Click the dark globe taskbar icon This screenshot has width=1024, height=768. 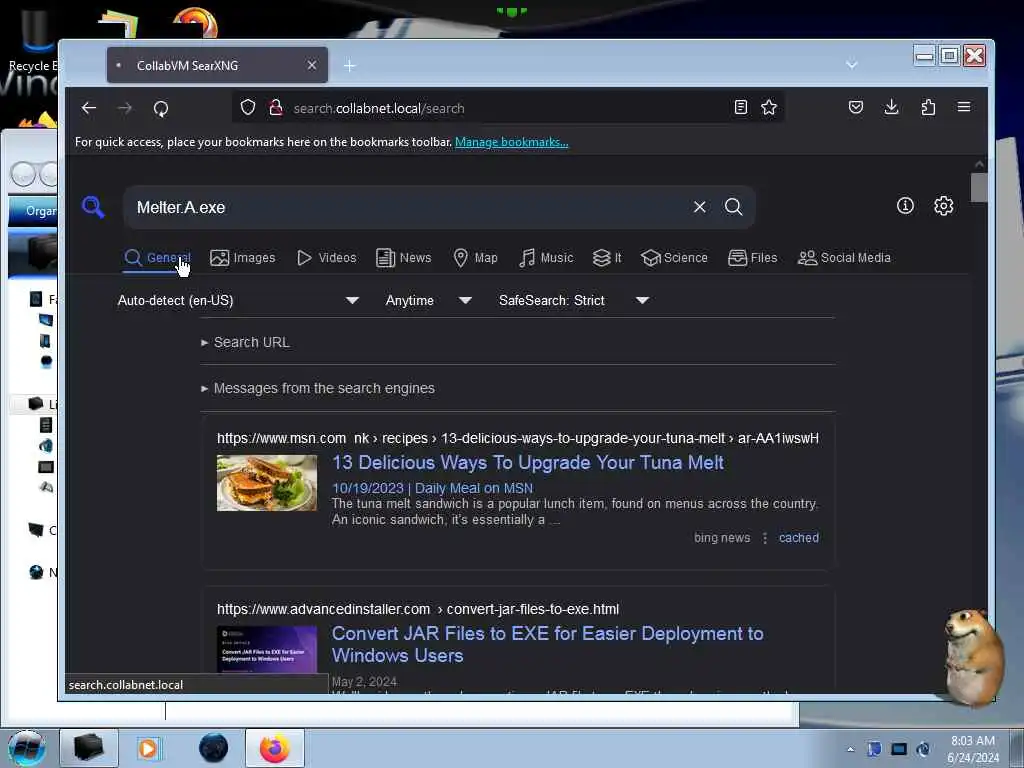[x=214, y=748]
